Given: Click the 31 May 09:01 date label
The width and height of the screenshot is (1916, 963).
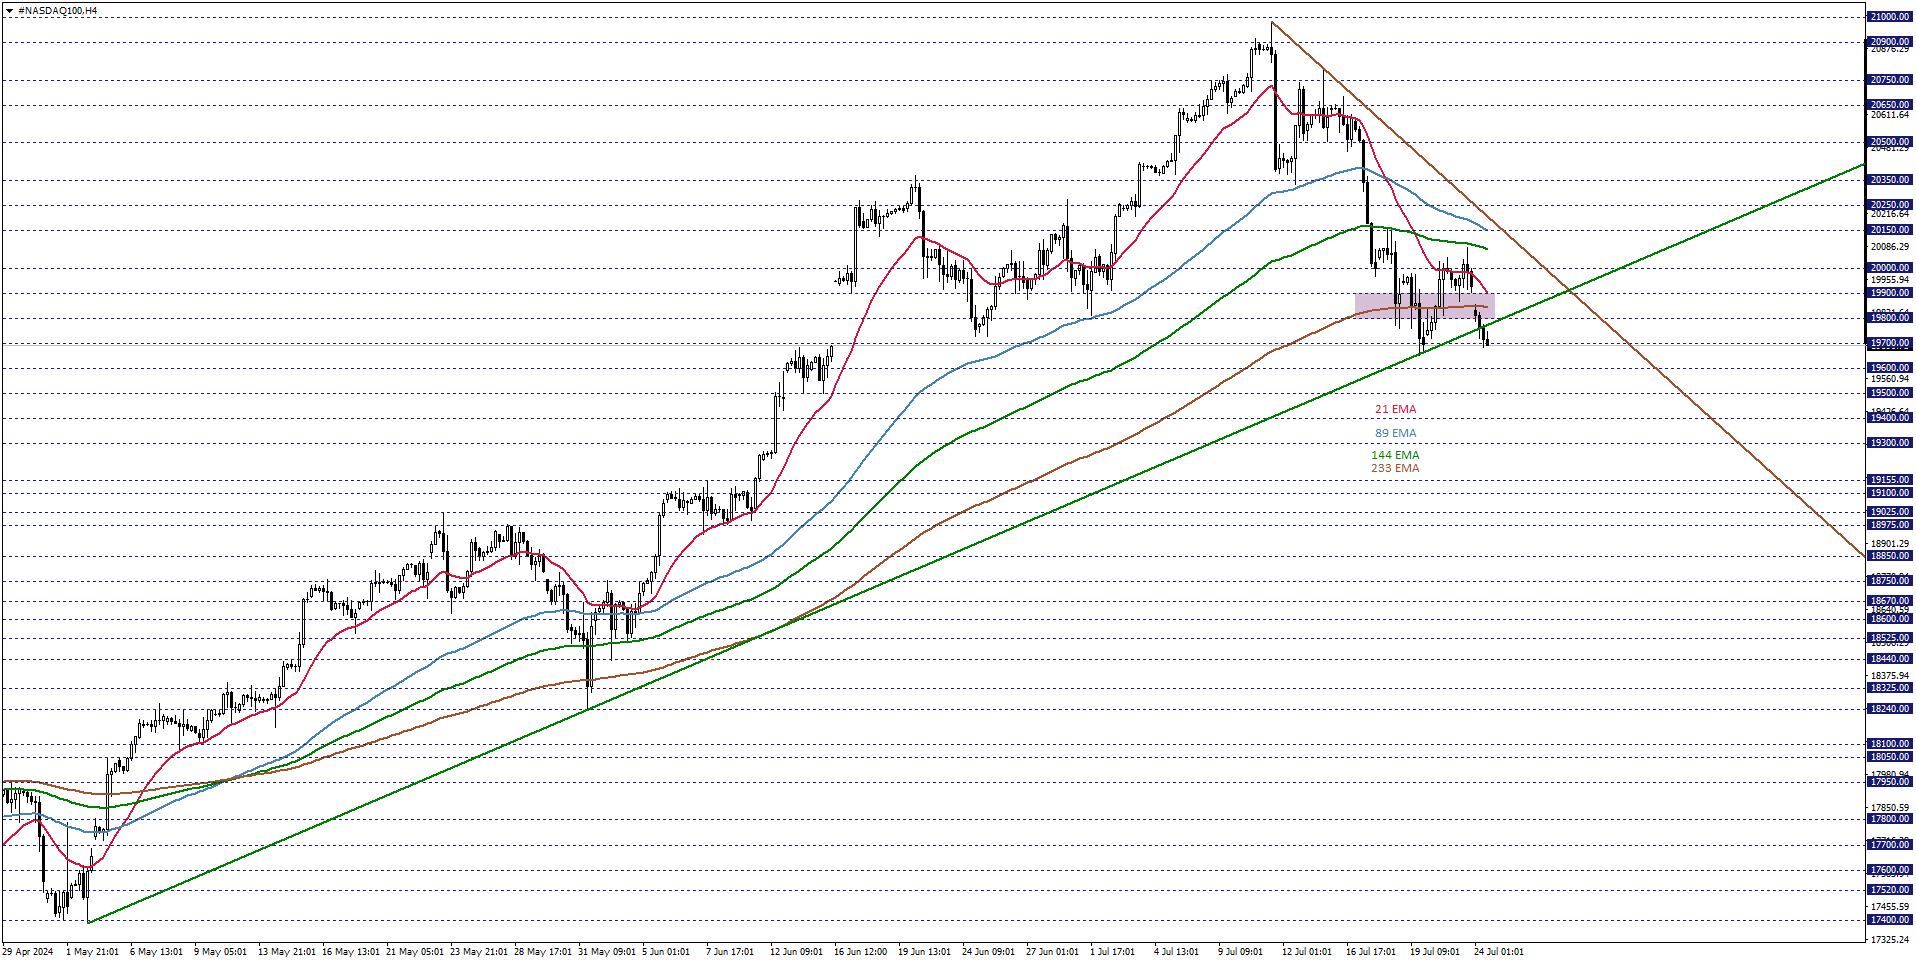Looking at the screenshot, I should pos(607,951).
